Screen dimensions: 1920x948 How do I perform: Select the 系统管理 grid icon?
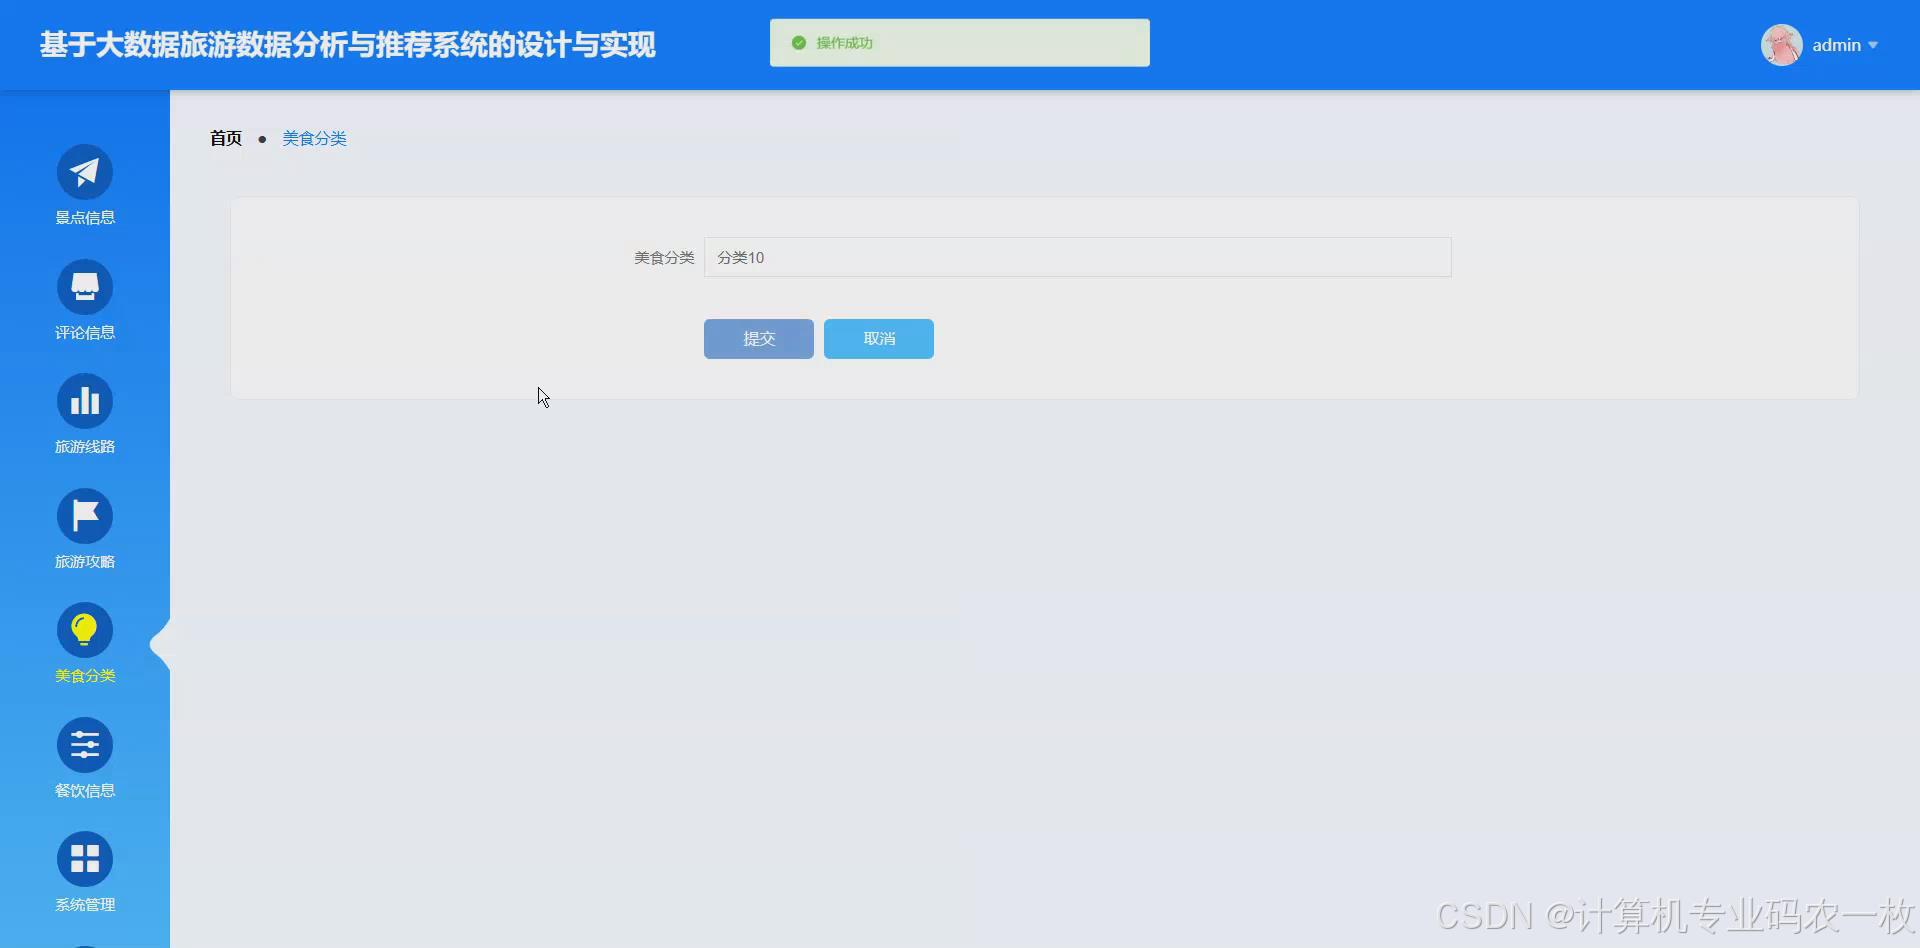pos(85,858)
